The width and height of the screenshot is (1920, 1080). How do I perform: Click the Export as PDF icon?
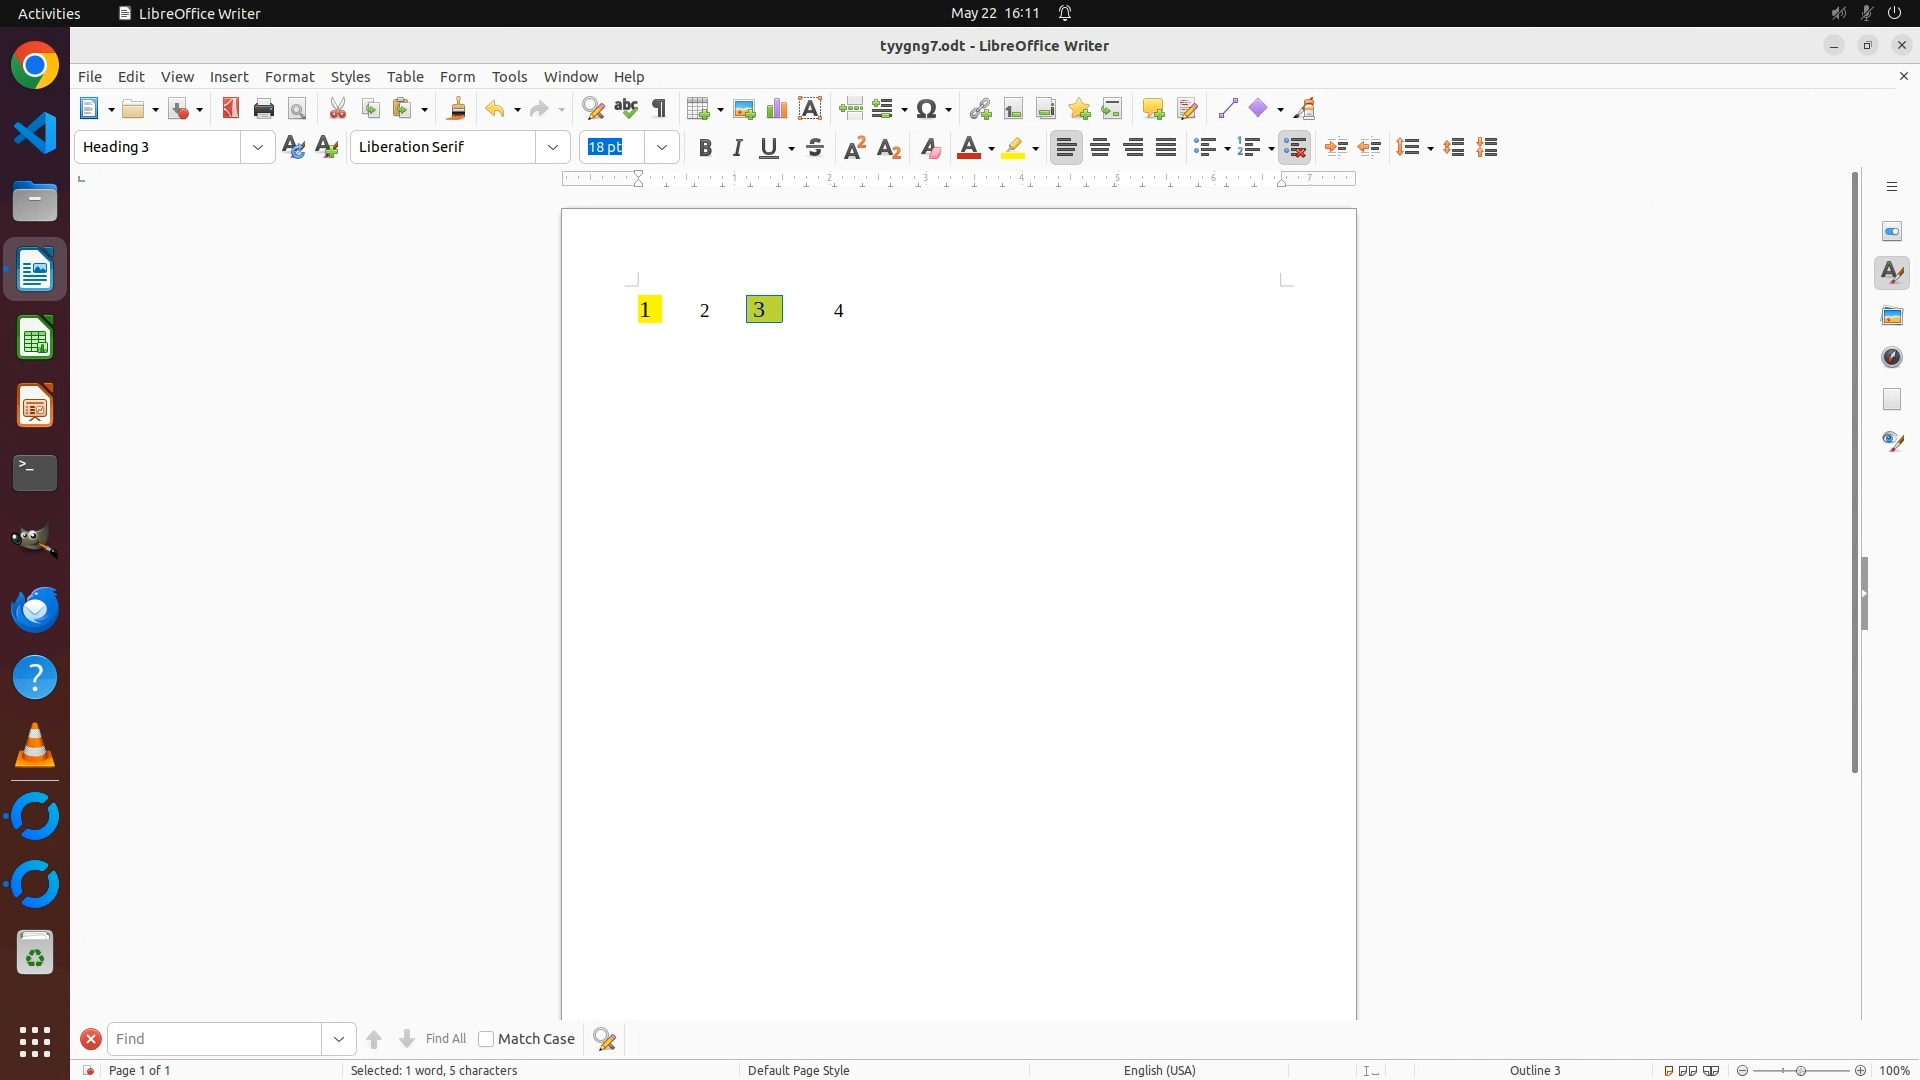click(x=231, y=109)
